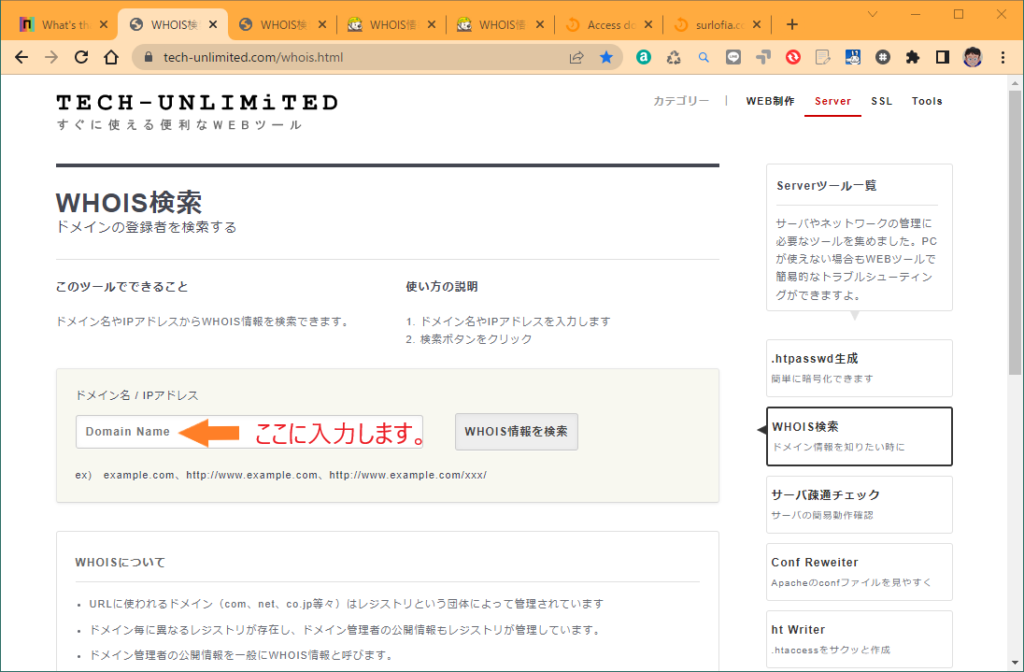Open the share icon in the address bar
1024x672 pixels.
(575, 57)
